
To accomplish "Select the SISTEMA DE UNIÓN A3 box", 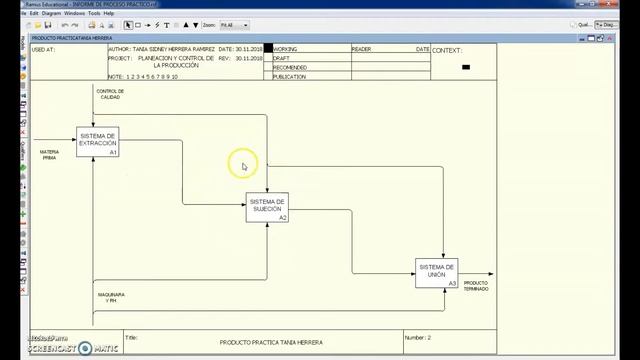I will pyautogui.click(x=437, y=273).
